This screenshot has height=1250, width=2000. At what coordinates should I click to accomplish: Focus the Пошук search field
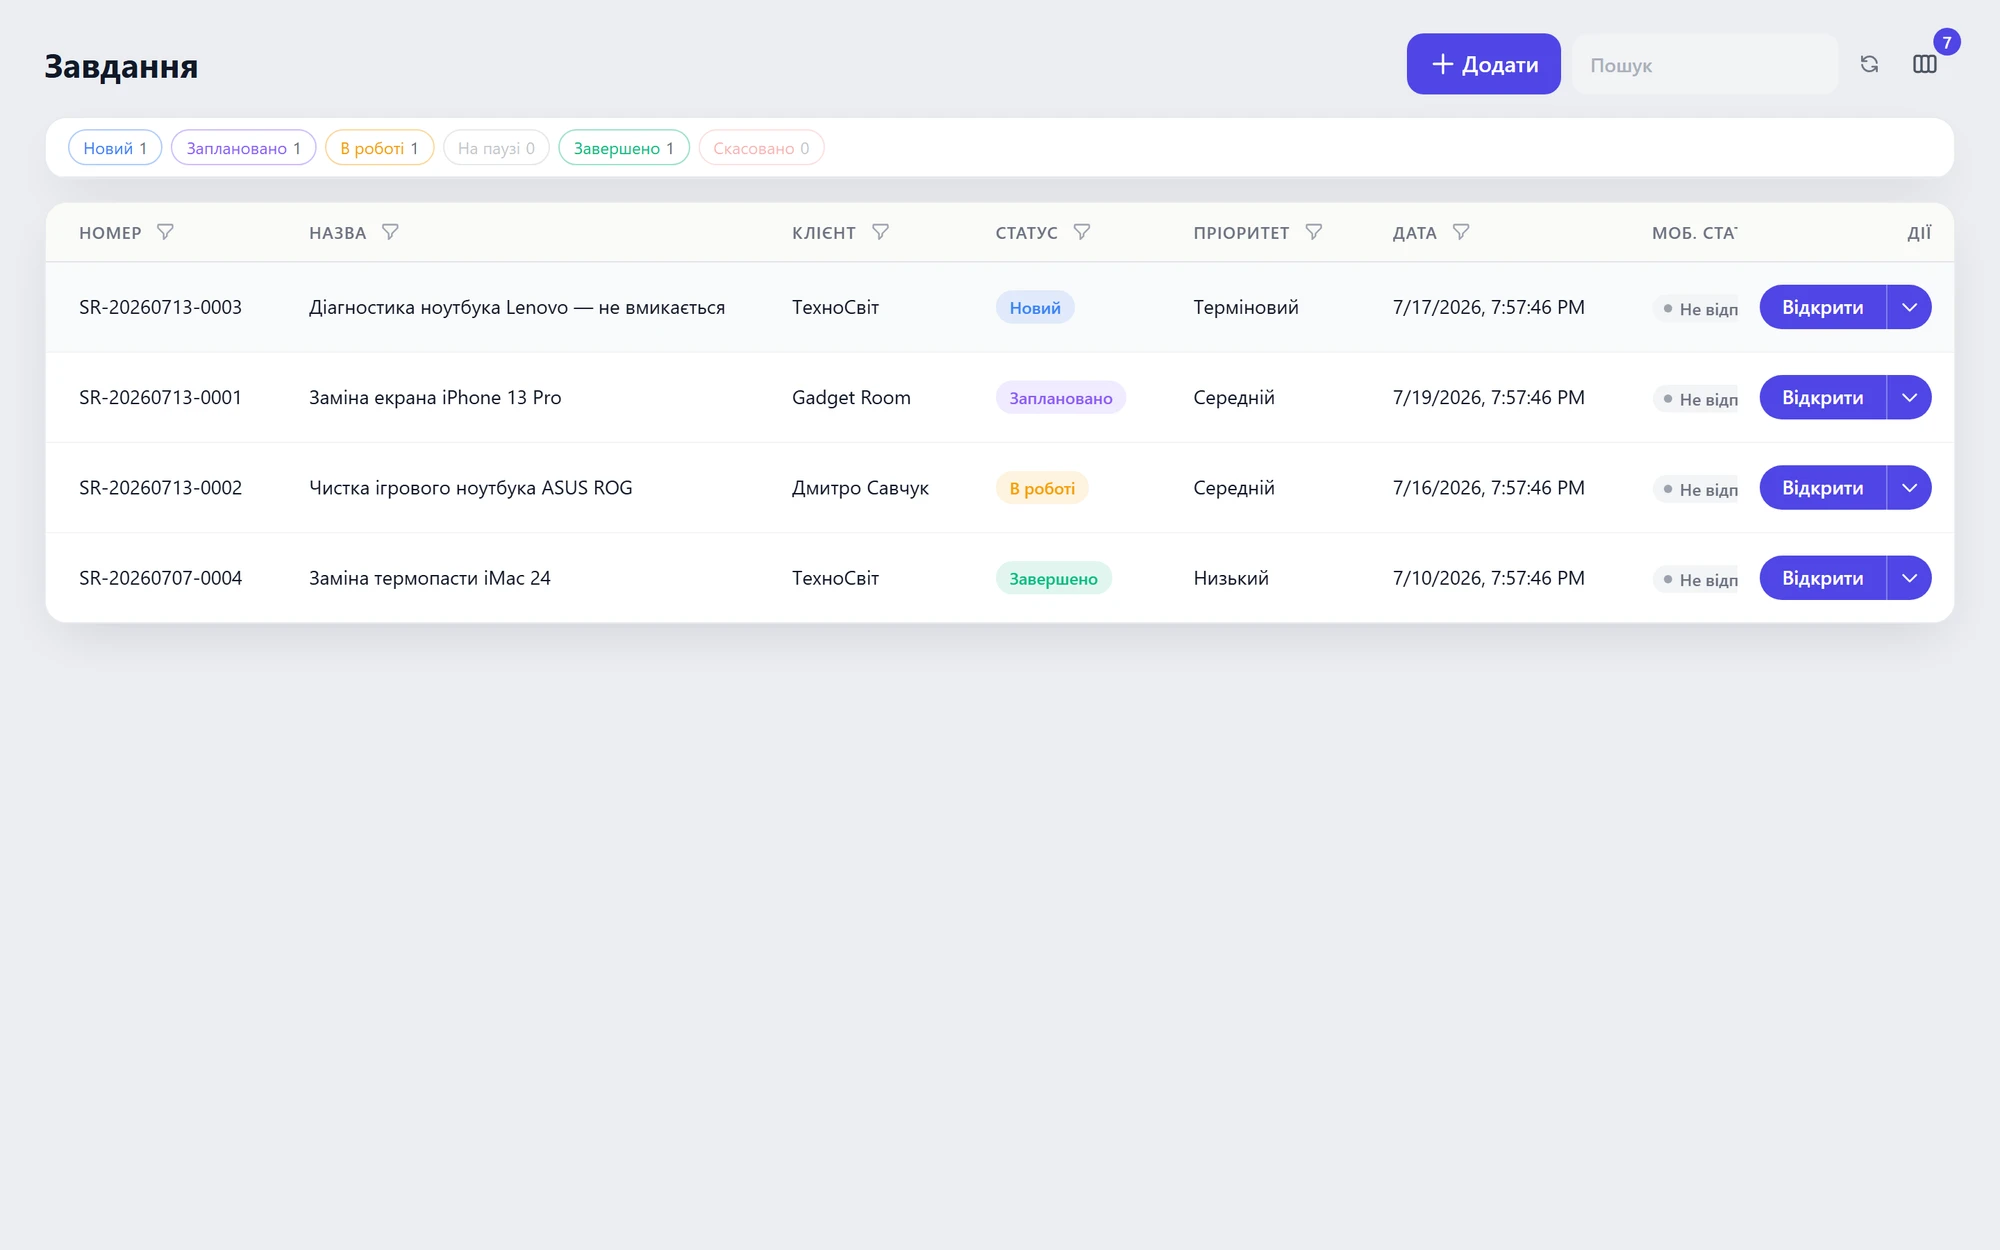pyautogui.click(x=1705, y=64)
